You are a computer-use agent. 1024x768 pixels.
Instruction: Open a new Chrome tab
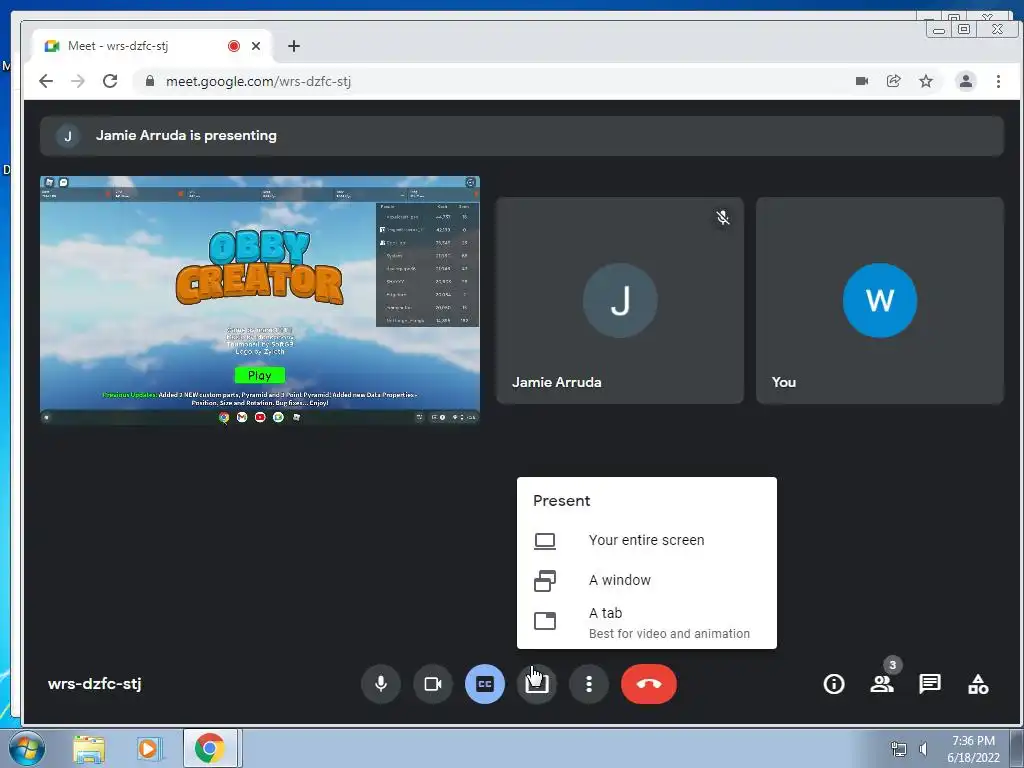[x=294, y=46]
